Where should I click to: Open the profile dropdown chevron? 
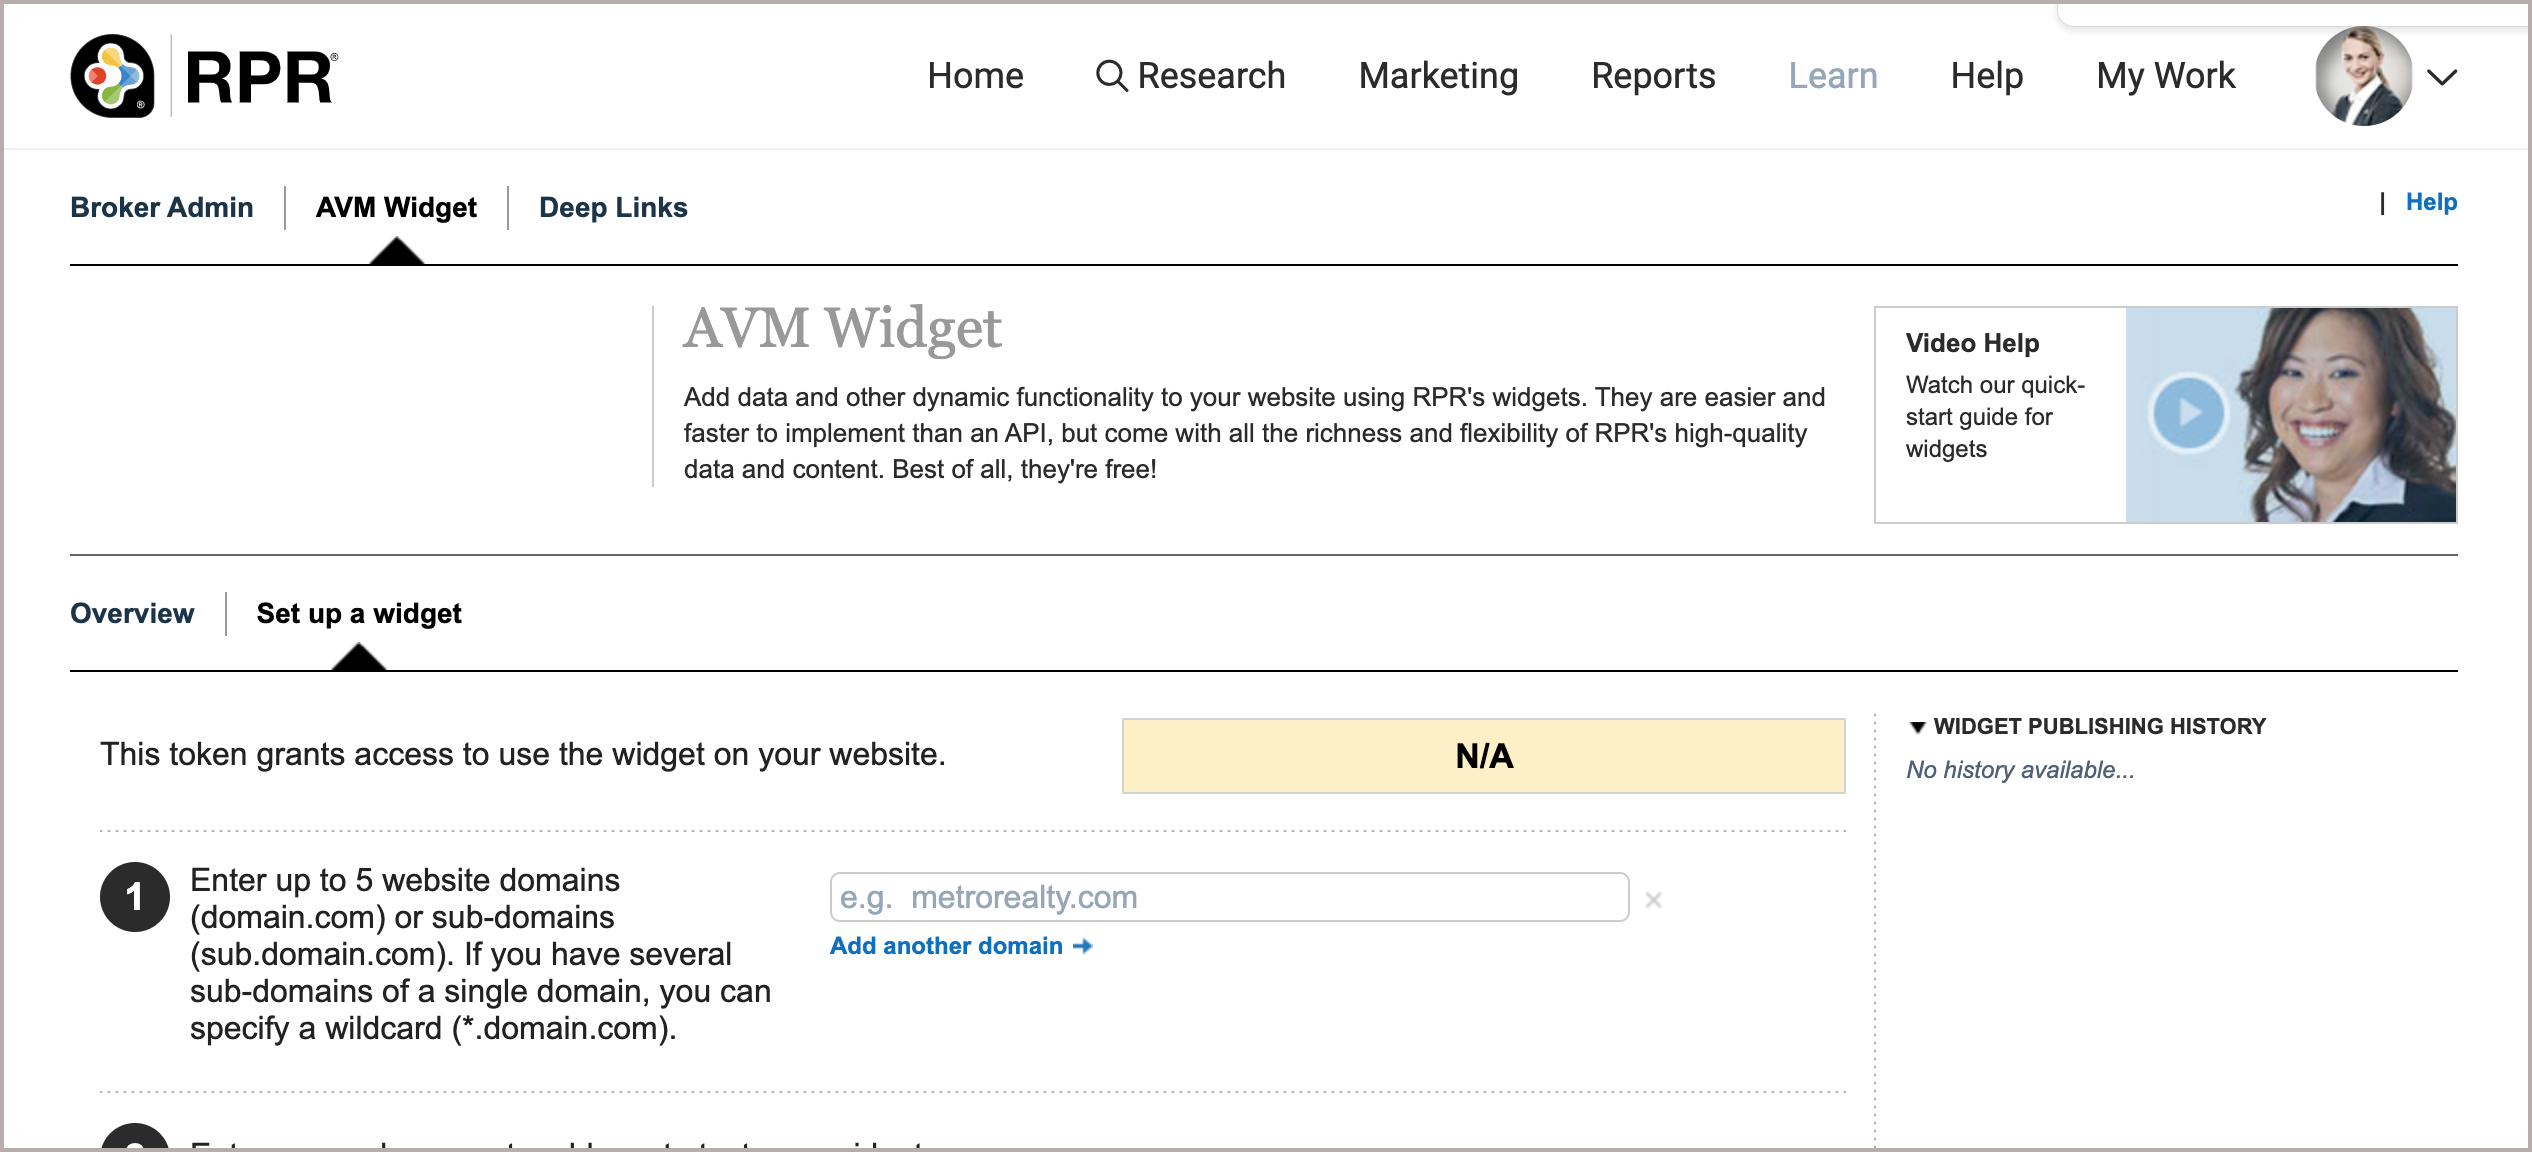coord(2442,77)
